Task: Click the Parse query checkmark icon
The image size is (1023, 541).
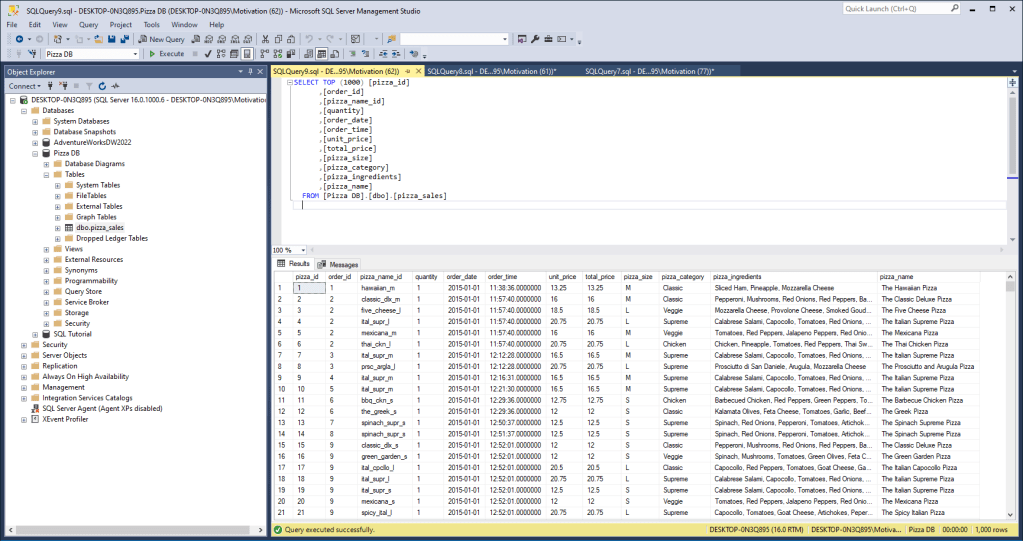Action: [x=207, y=54]
